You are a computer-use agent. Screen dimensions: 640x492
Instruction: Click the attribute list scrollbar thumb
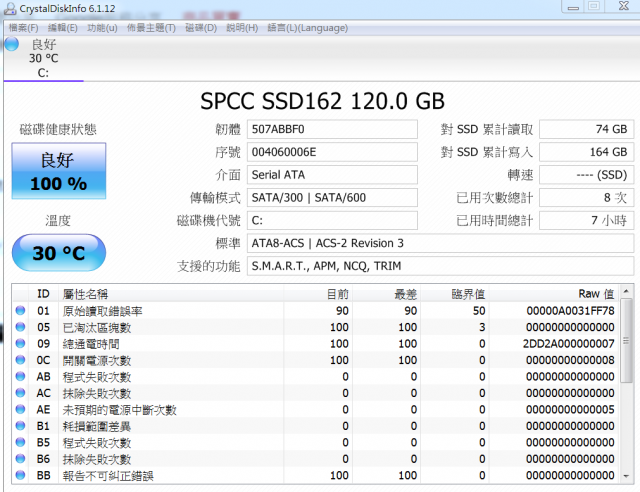(x=626, y=340)
